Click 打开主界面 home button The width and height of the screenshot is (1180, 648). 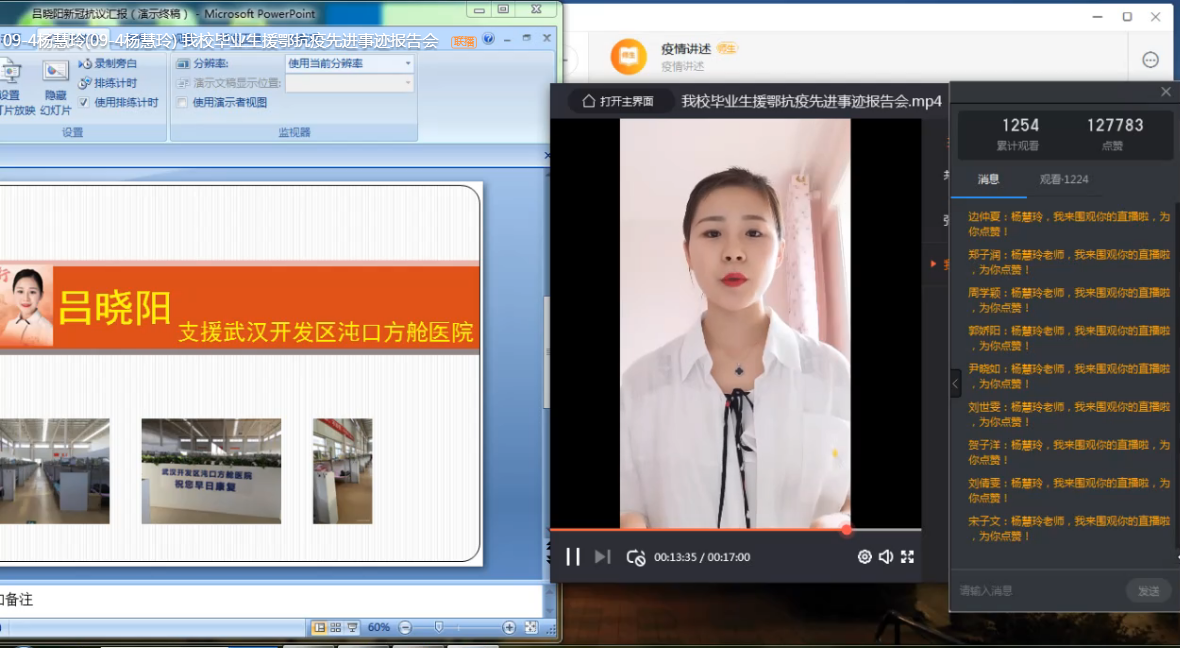(x=619, y=101)
